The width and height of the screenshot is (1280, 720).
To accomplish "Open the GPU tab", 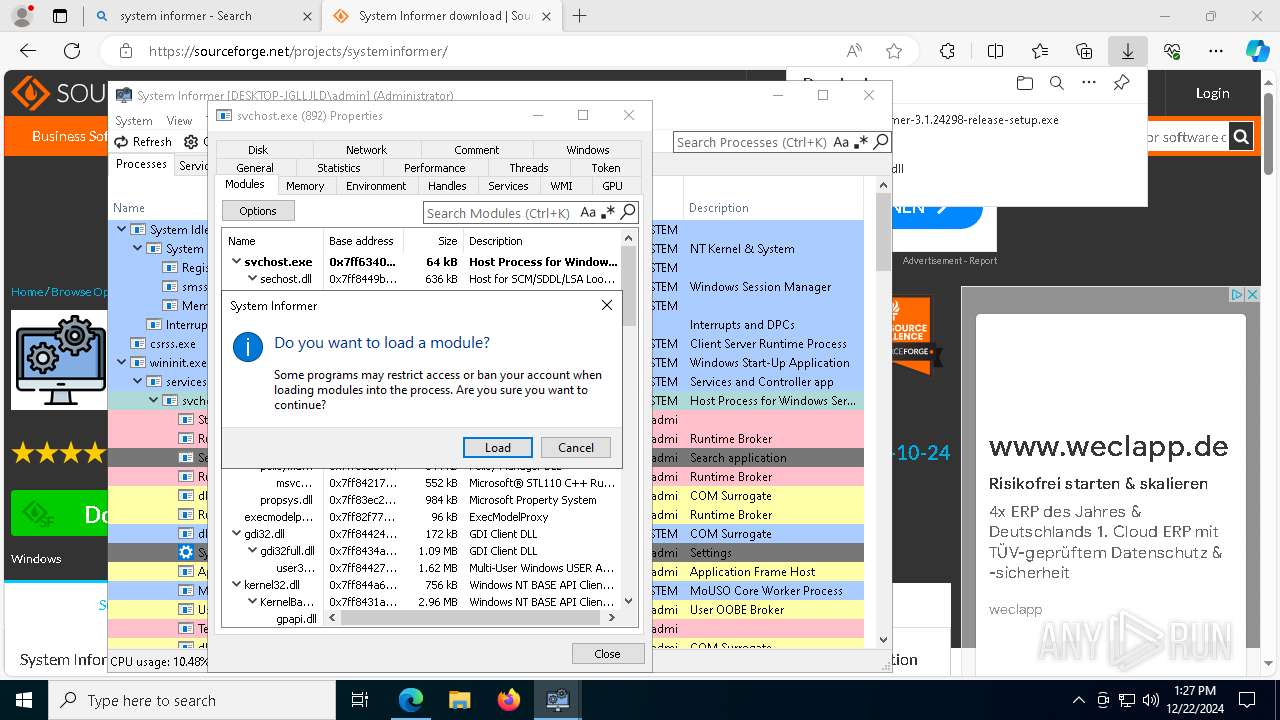I will tap(613, 185).
